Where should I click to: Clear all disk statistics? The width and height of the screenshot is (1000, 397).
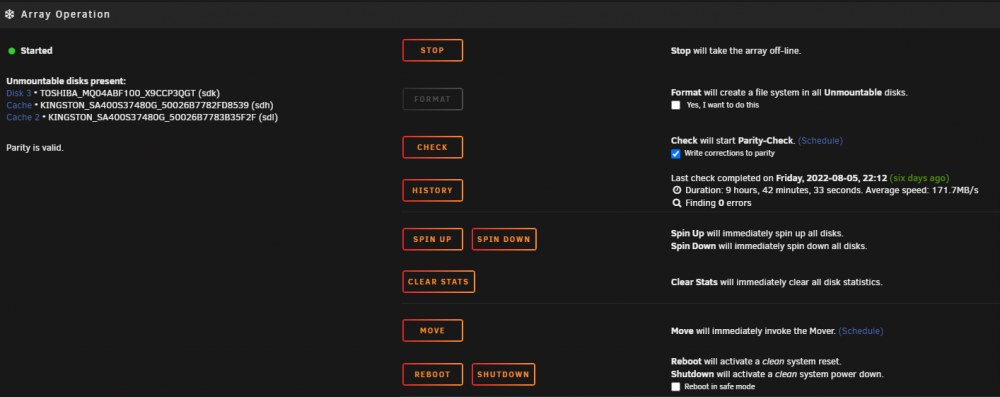click(438, 281)
